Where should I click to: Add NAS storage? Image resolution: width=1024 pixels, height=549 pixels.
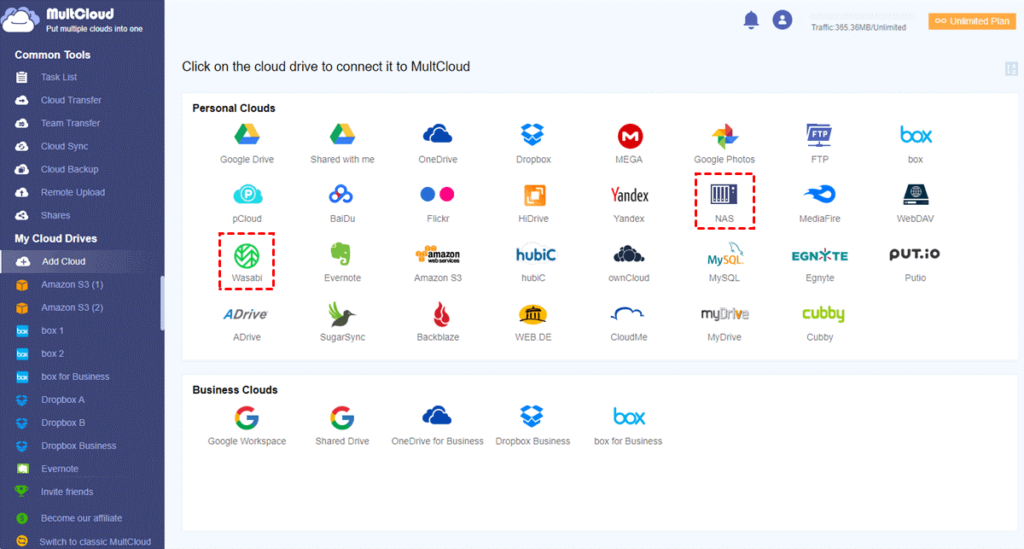[724, 203]
